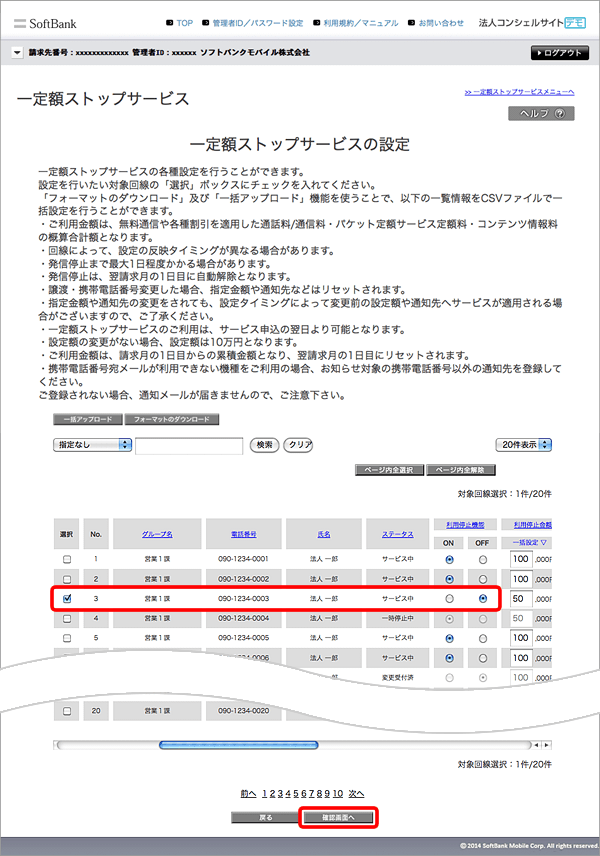The image size is (600, 856).
Task: Select OFF radio for 090-1234-0001
Action: [x=483, y=560]
